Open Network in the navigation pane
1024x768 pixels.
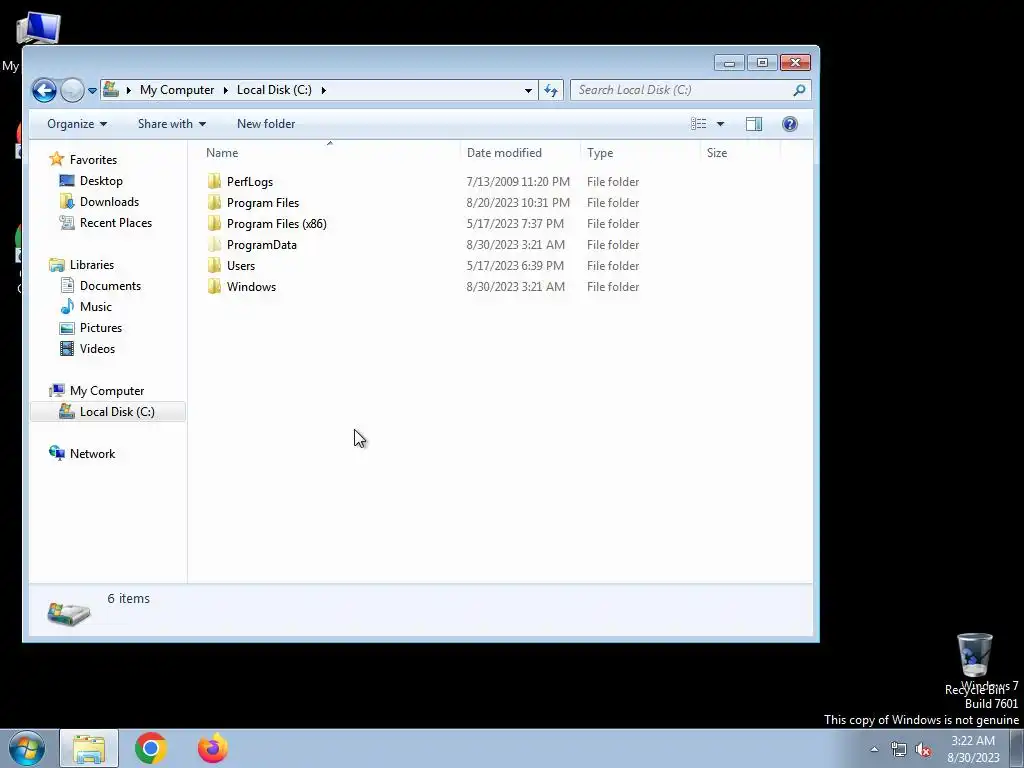(92, 453)
